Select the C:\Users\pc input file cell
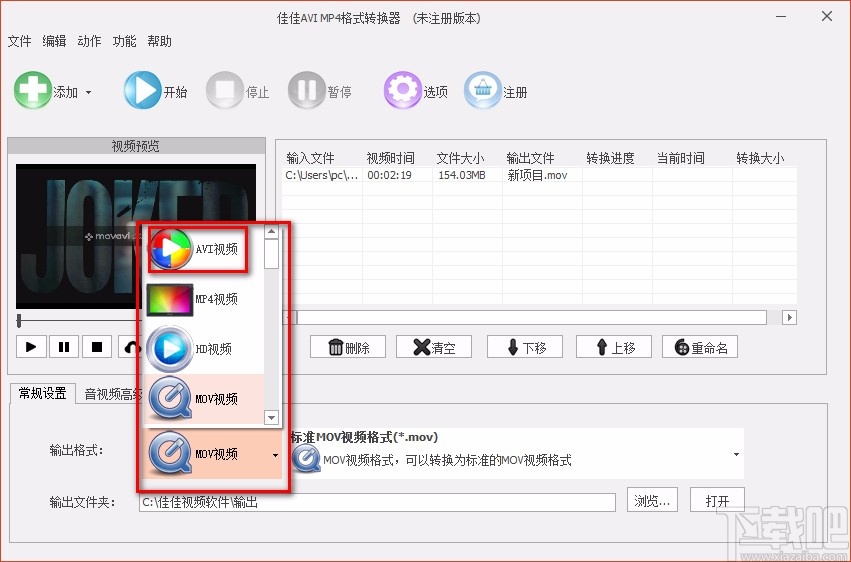The width and height of the screenshot is (851, 562). (322, 175)
